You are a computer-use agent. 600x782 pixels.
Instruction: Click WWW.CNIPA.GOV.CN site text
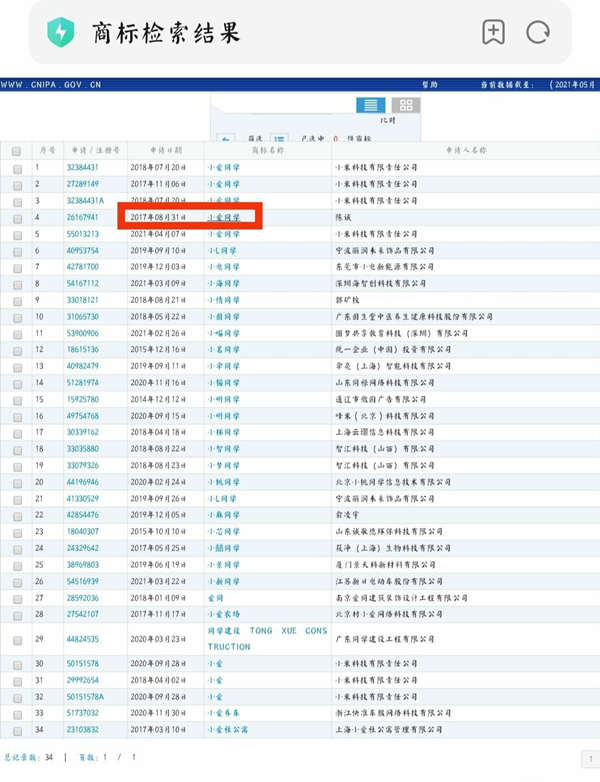(51, 85)
